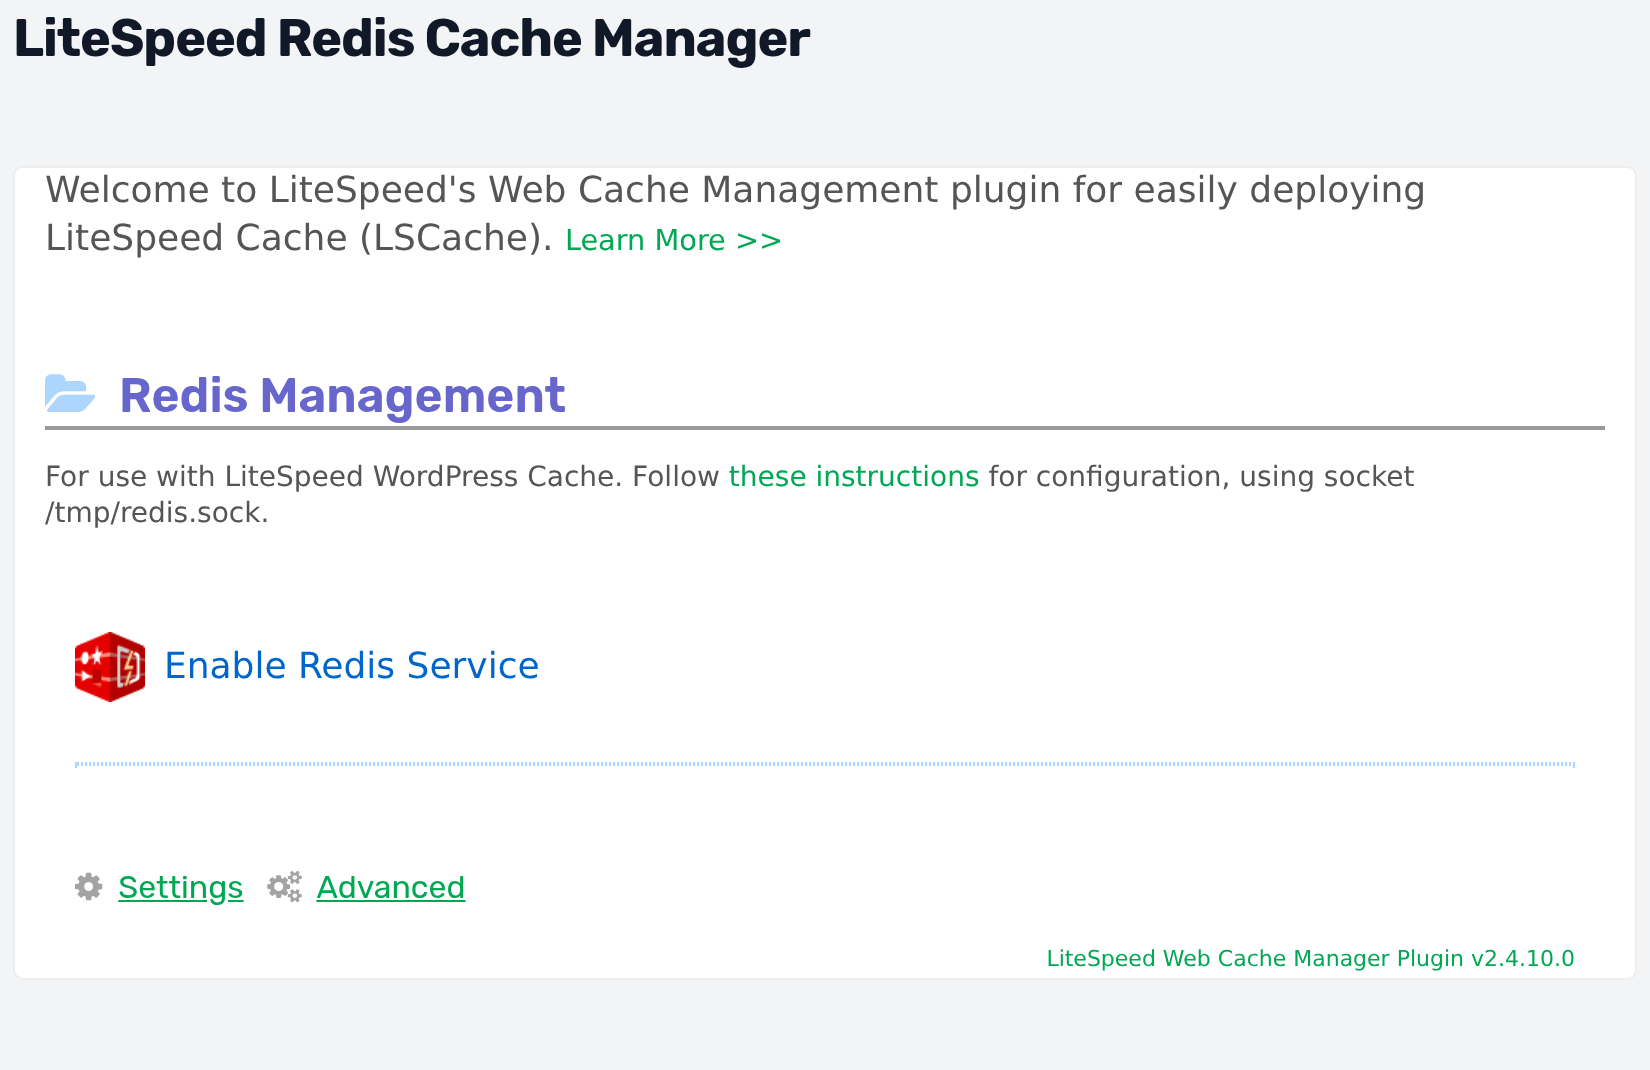Enable Redis Service link
Image resolution: width=1650 pixels, height=1070 pixels.
point(351,666)
